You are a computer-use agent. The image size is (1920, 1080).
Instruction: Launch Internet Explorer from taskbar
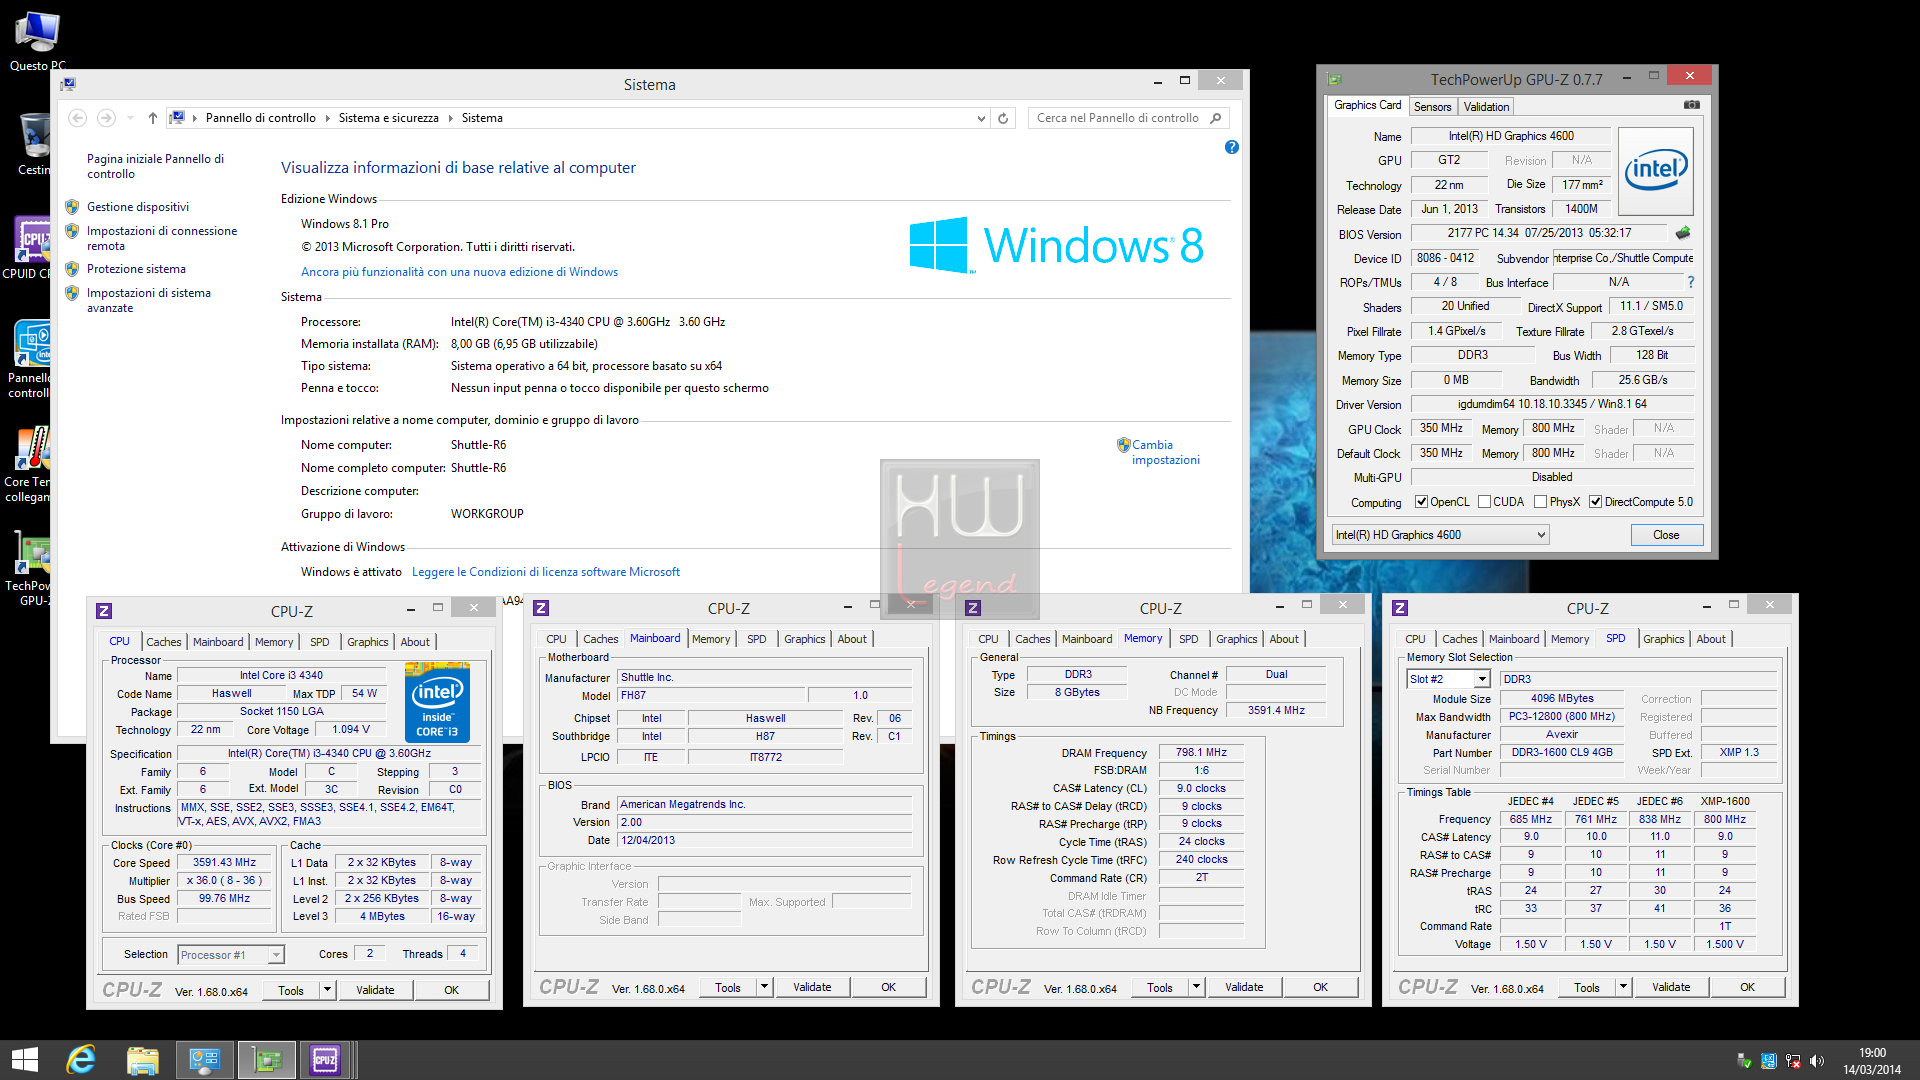pos(81,1060)
